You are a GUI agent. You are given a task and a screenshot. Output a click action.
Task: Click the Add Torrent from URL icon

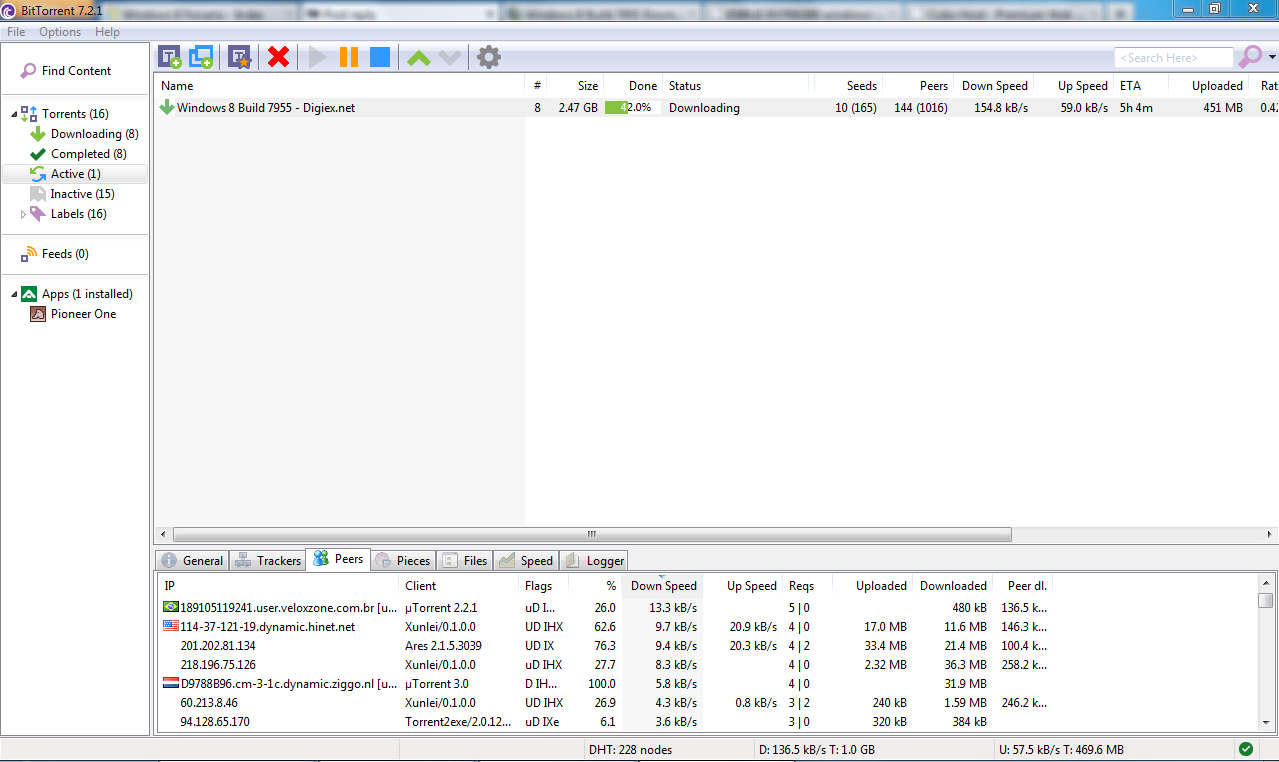(x=201, y=57)
